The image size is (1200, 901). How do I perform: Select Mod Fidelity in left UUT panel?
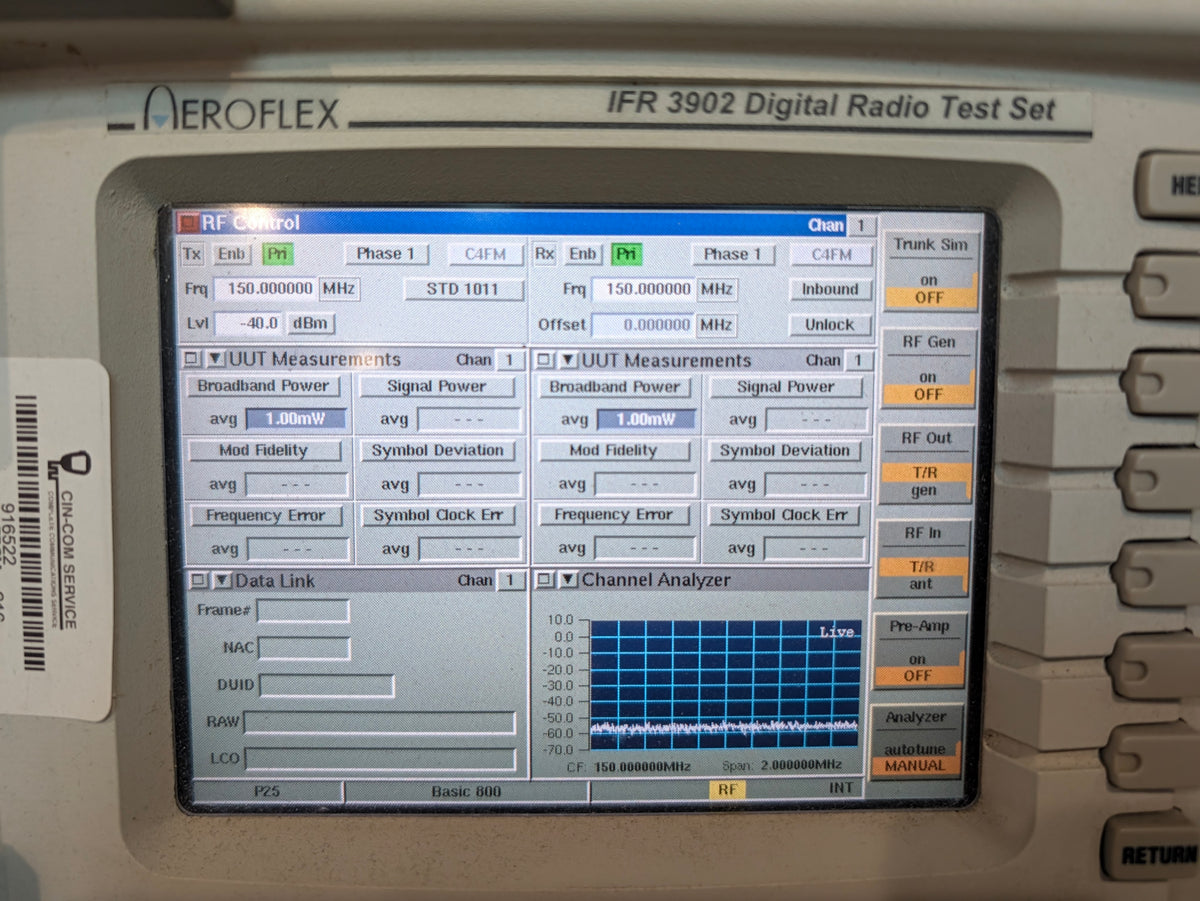click(264, 451)
